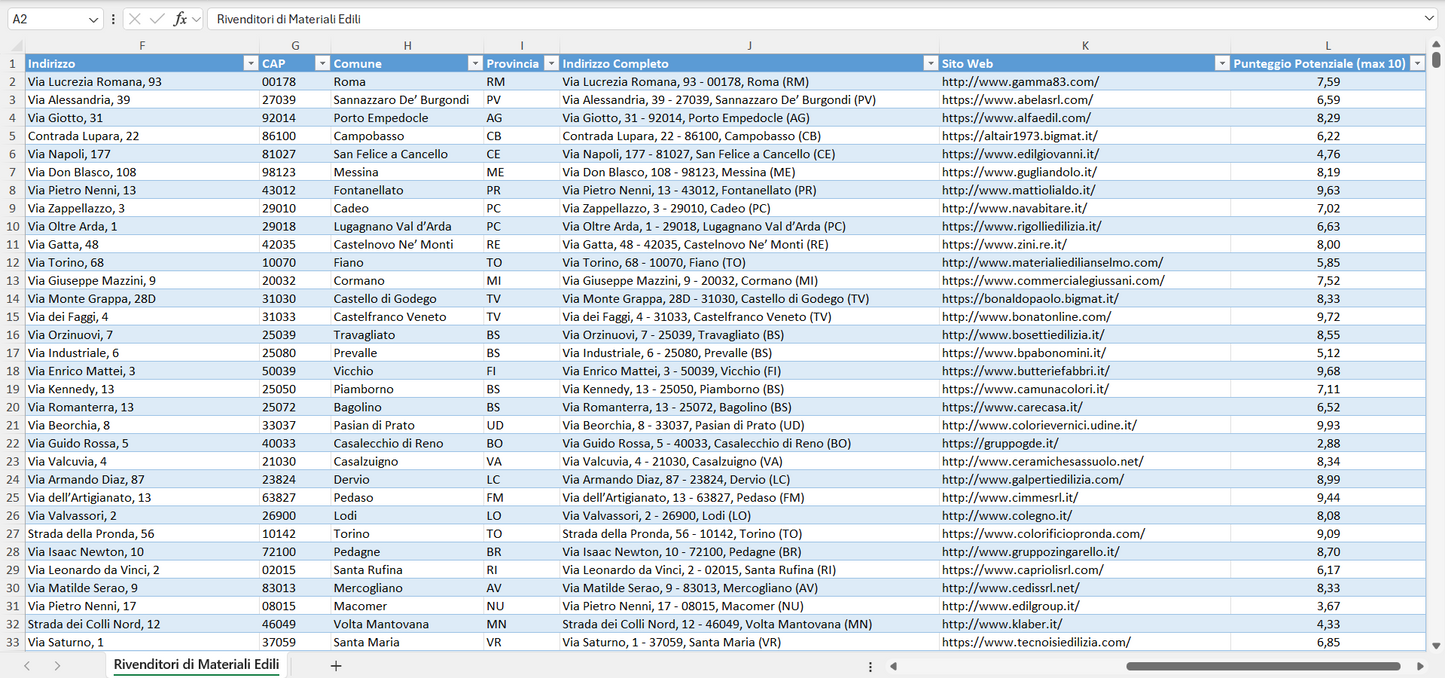Expand the Name Box dropdown arrow

pos(93,19)
